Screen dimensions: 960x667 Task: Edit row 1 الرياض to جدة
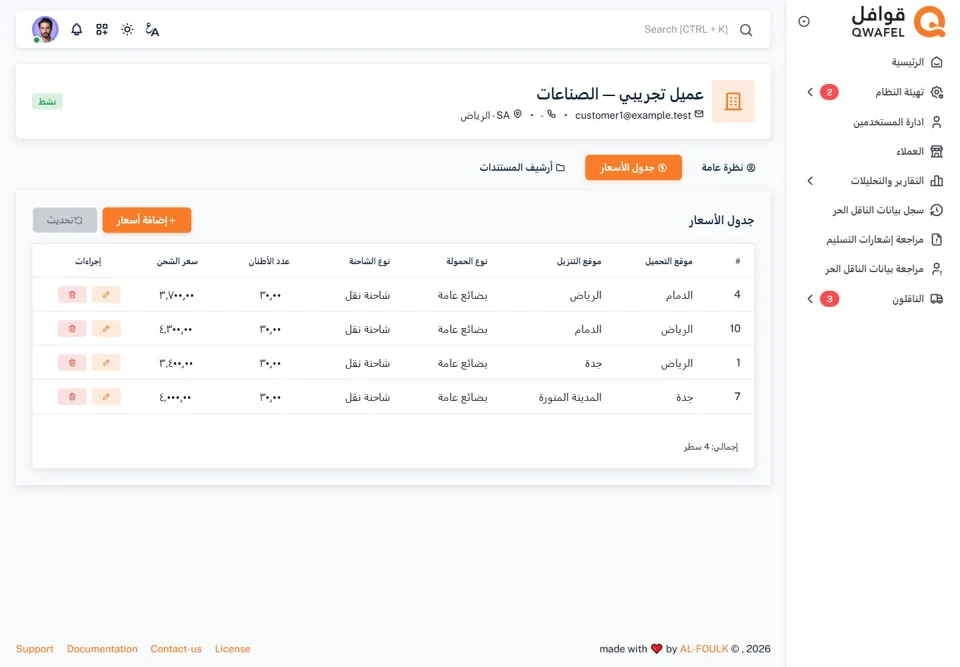coord(106,363)
